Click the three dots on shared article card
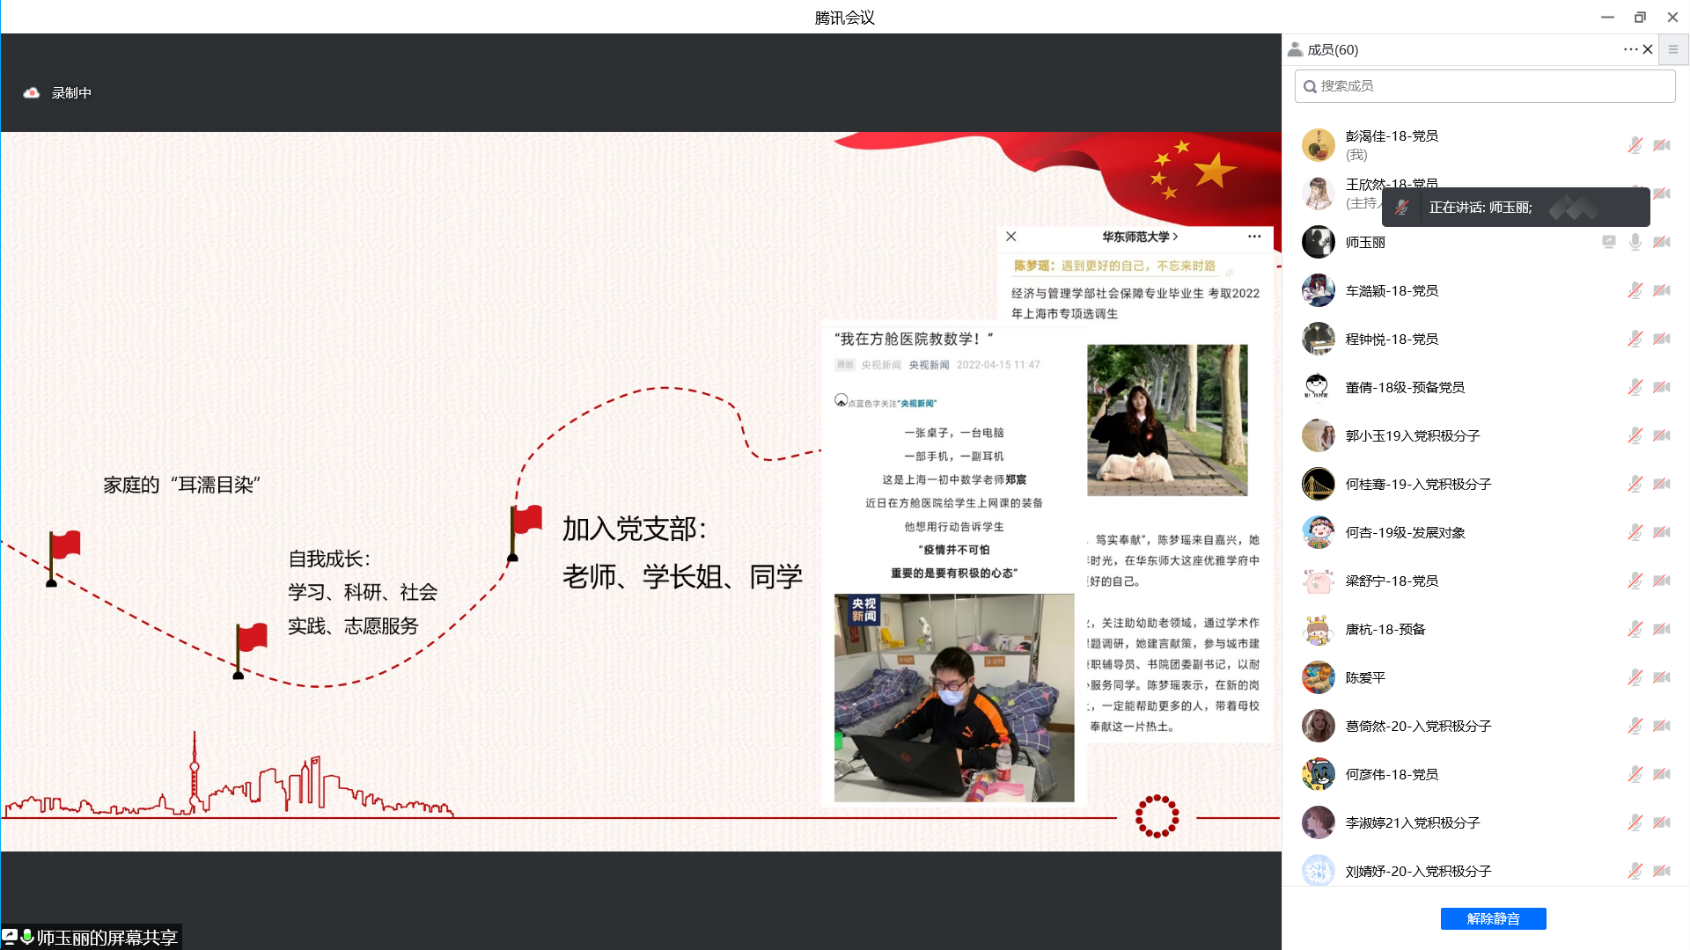This screenshot has height=950, width=1690. point(1254,237)
